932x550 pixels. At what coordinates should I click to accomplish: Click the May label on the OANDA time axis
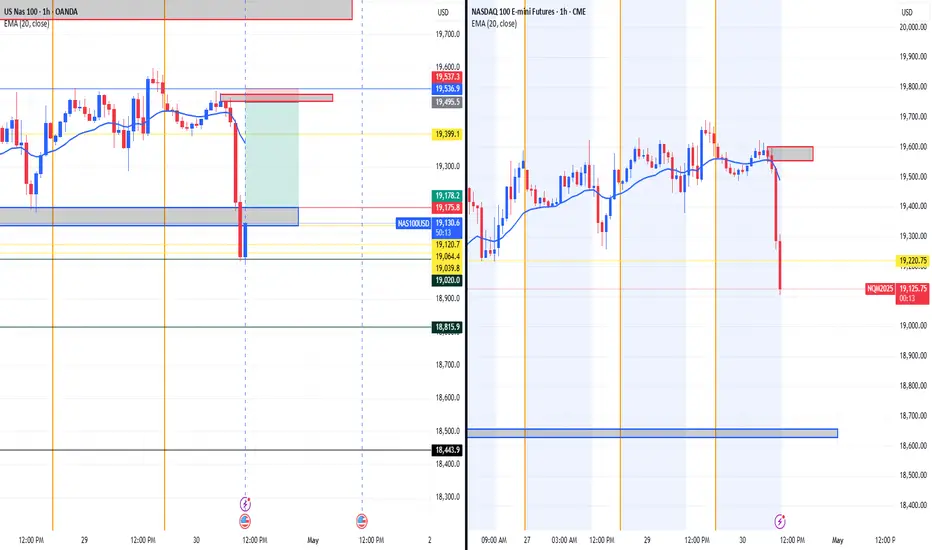313,540
